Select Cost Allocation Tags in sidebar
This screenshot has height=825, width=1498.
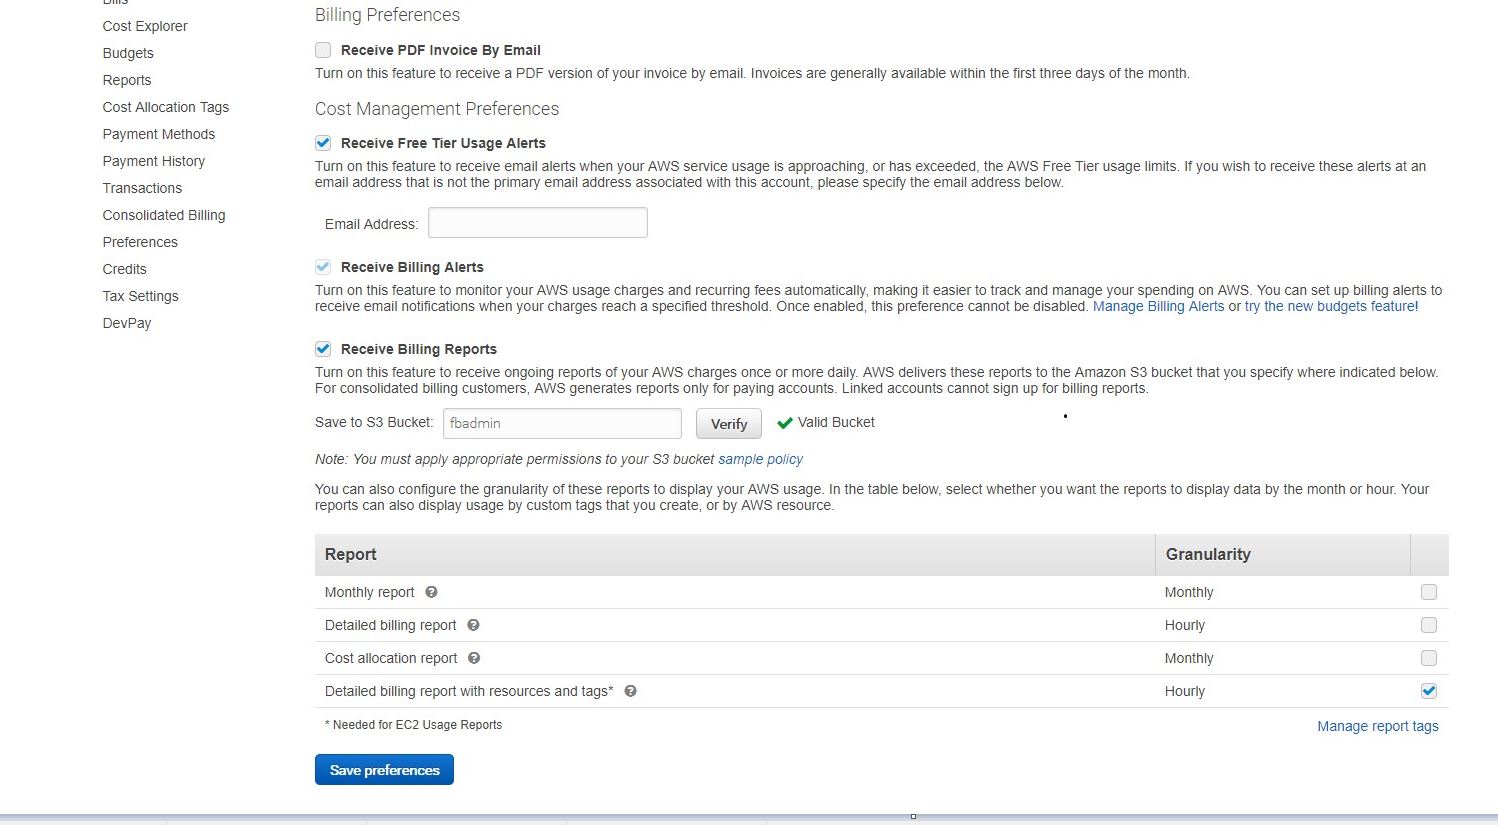pos(166,107)
